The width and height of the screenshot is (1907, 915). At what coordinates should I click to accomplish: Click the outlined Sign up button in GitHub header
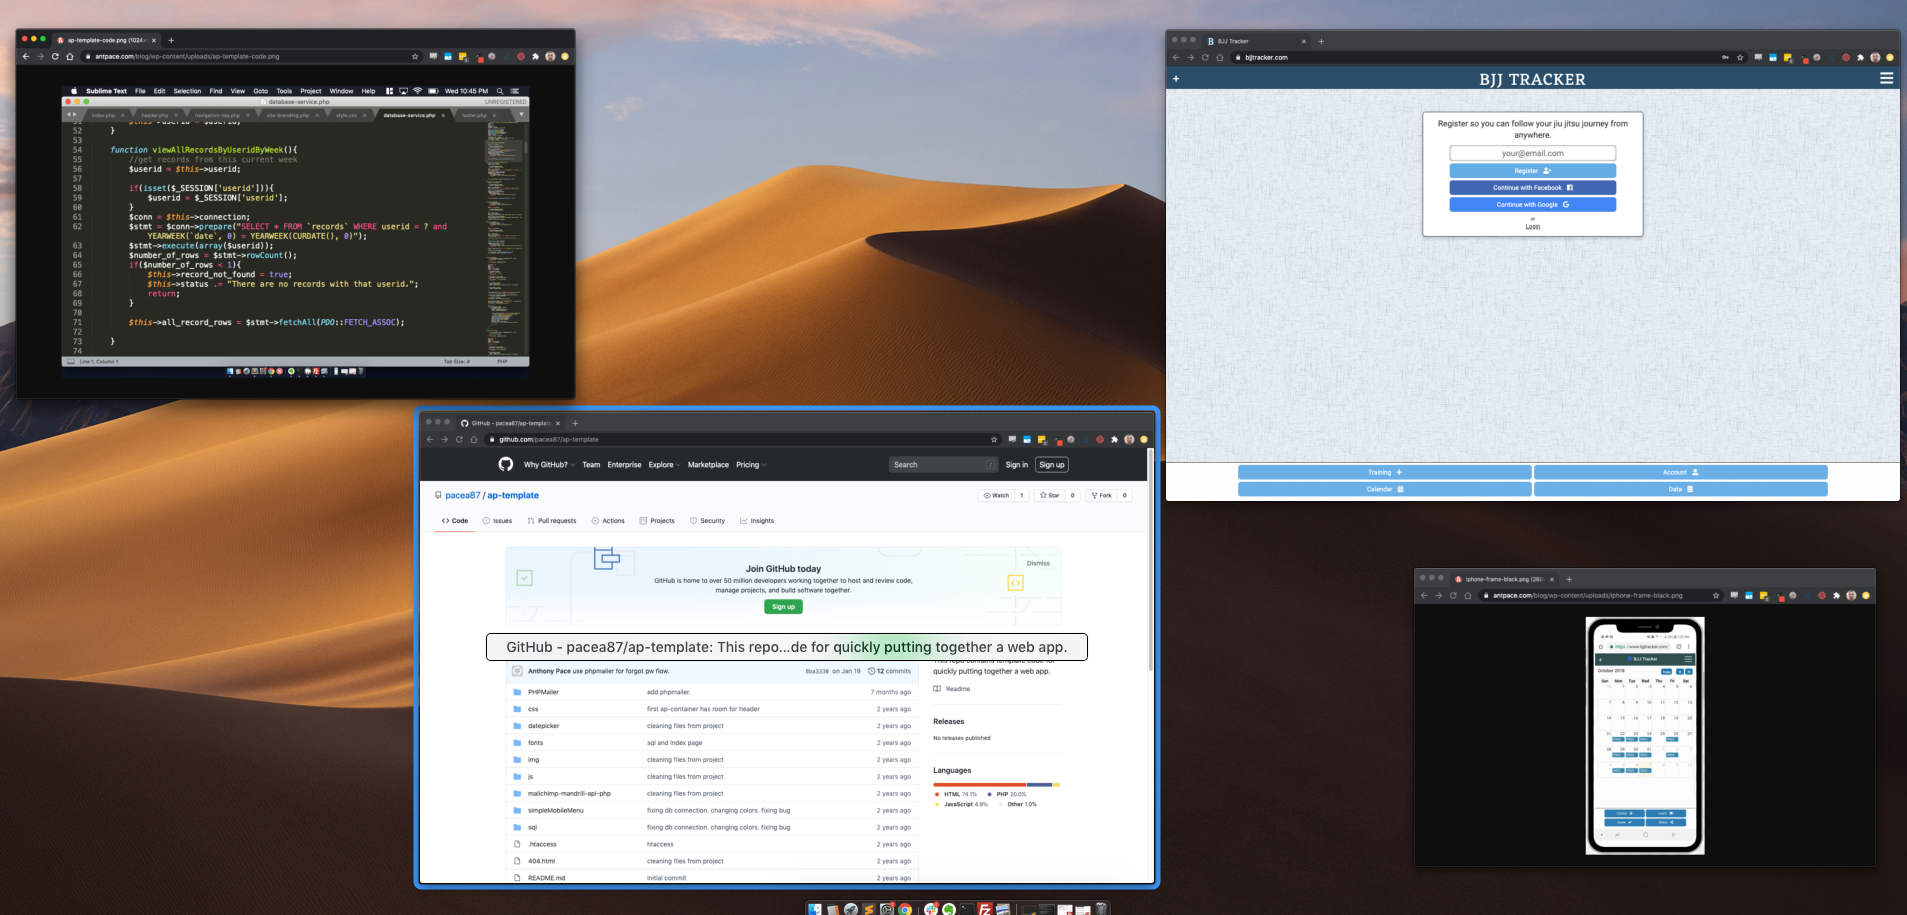coord(1052,465)
